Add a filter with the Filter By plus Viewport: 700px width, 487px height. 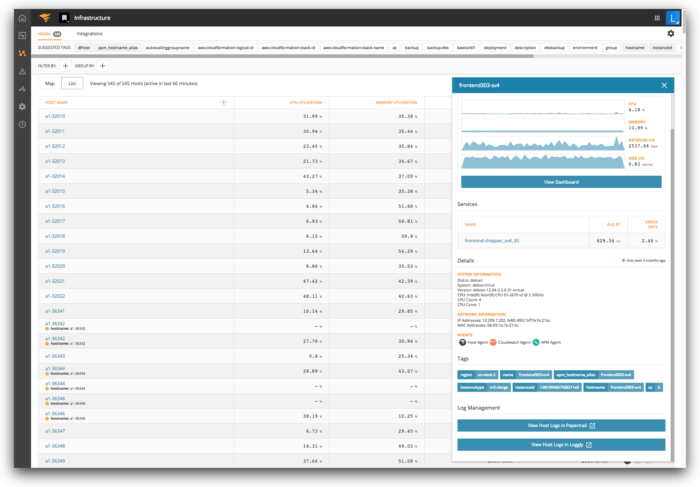[64, 65]
